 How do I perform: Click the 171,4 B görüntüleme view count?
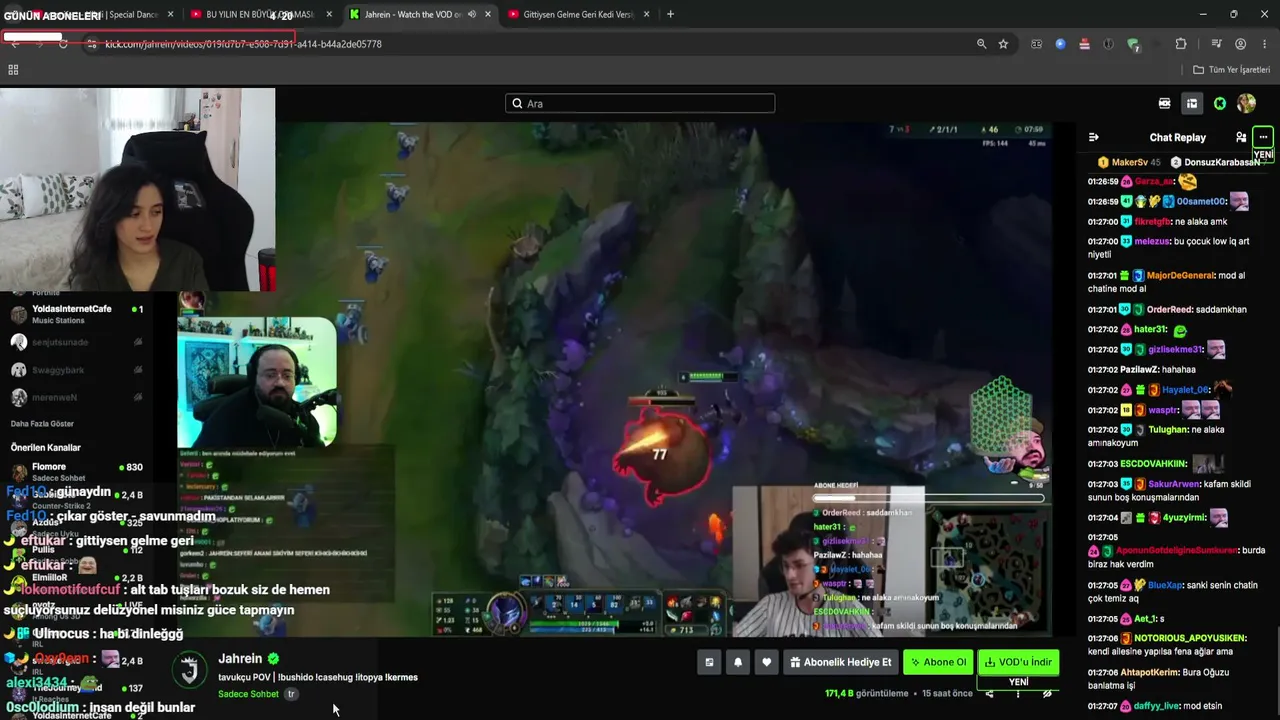click(867, 693)
